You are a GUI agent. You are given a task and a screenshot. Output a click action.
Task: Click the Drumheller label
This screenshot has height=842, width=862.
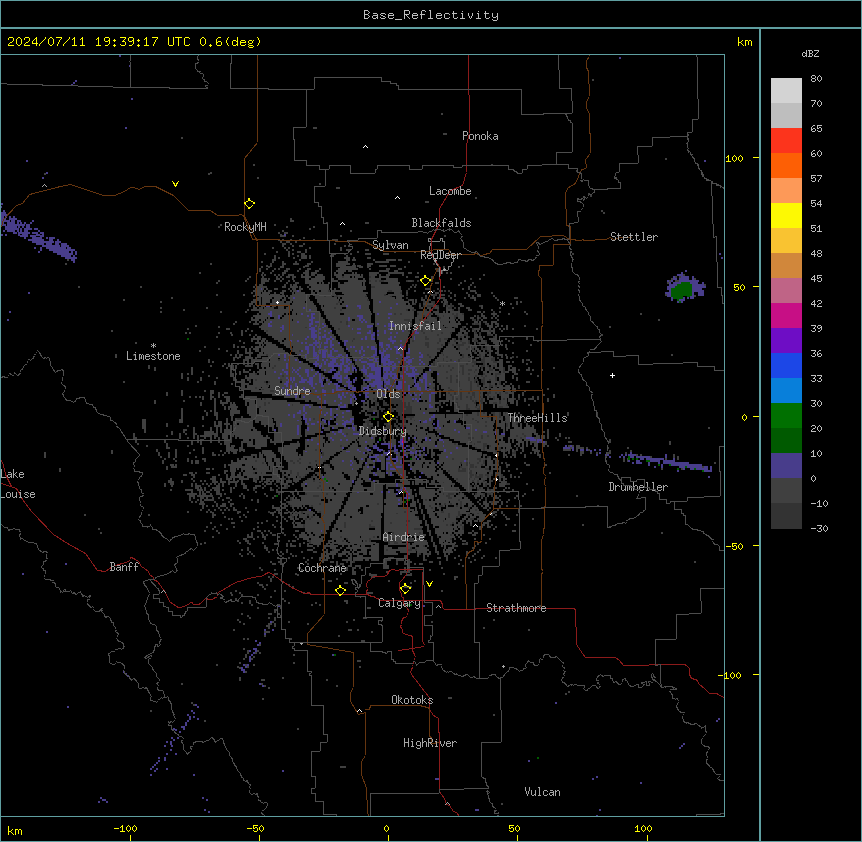point(638,487)
